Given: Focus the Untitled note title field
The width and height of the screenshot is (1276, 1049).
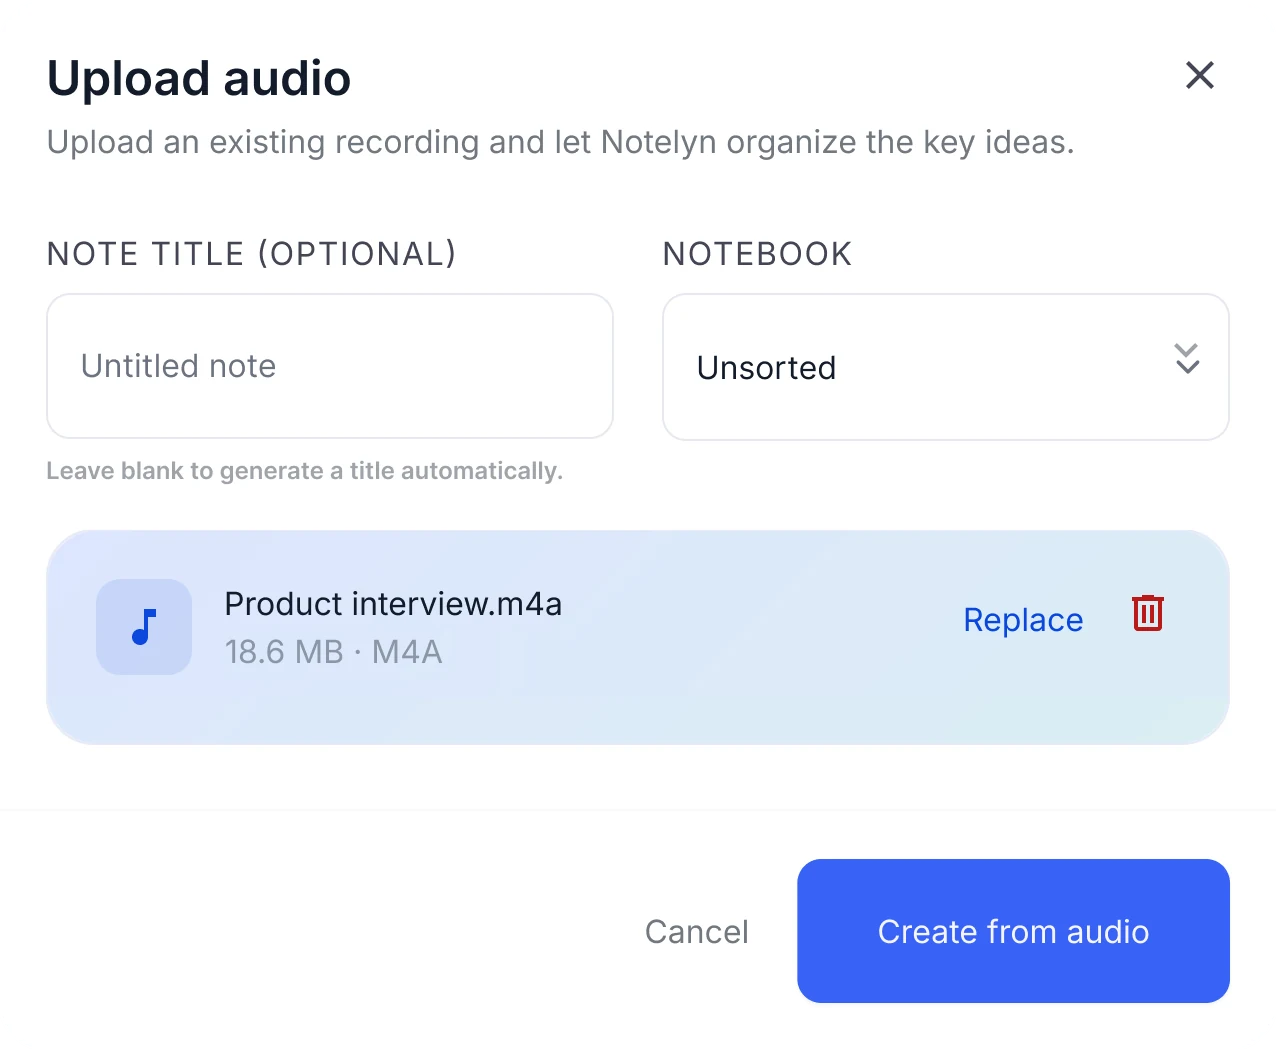Looking at the screenshot, I should click(330, 366).
